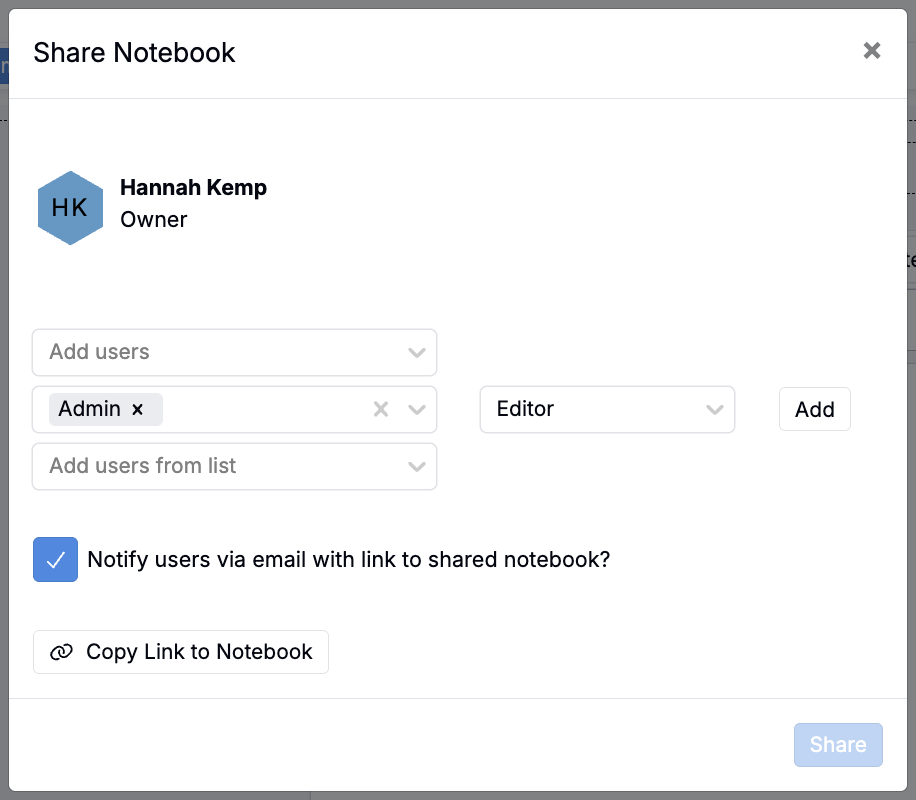The image size is (916, 800).
Task: Click the Share Notebook dialog title
Action: (x=134, y=52)
